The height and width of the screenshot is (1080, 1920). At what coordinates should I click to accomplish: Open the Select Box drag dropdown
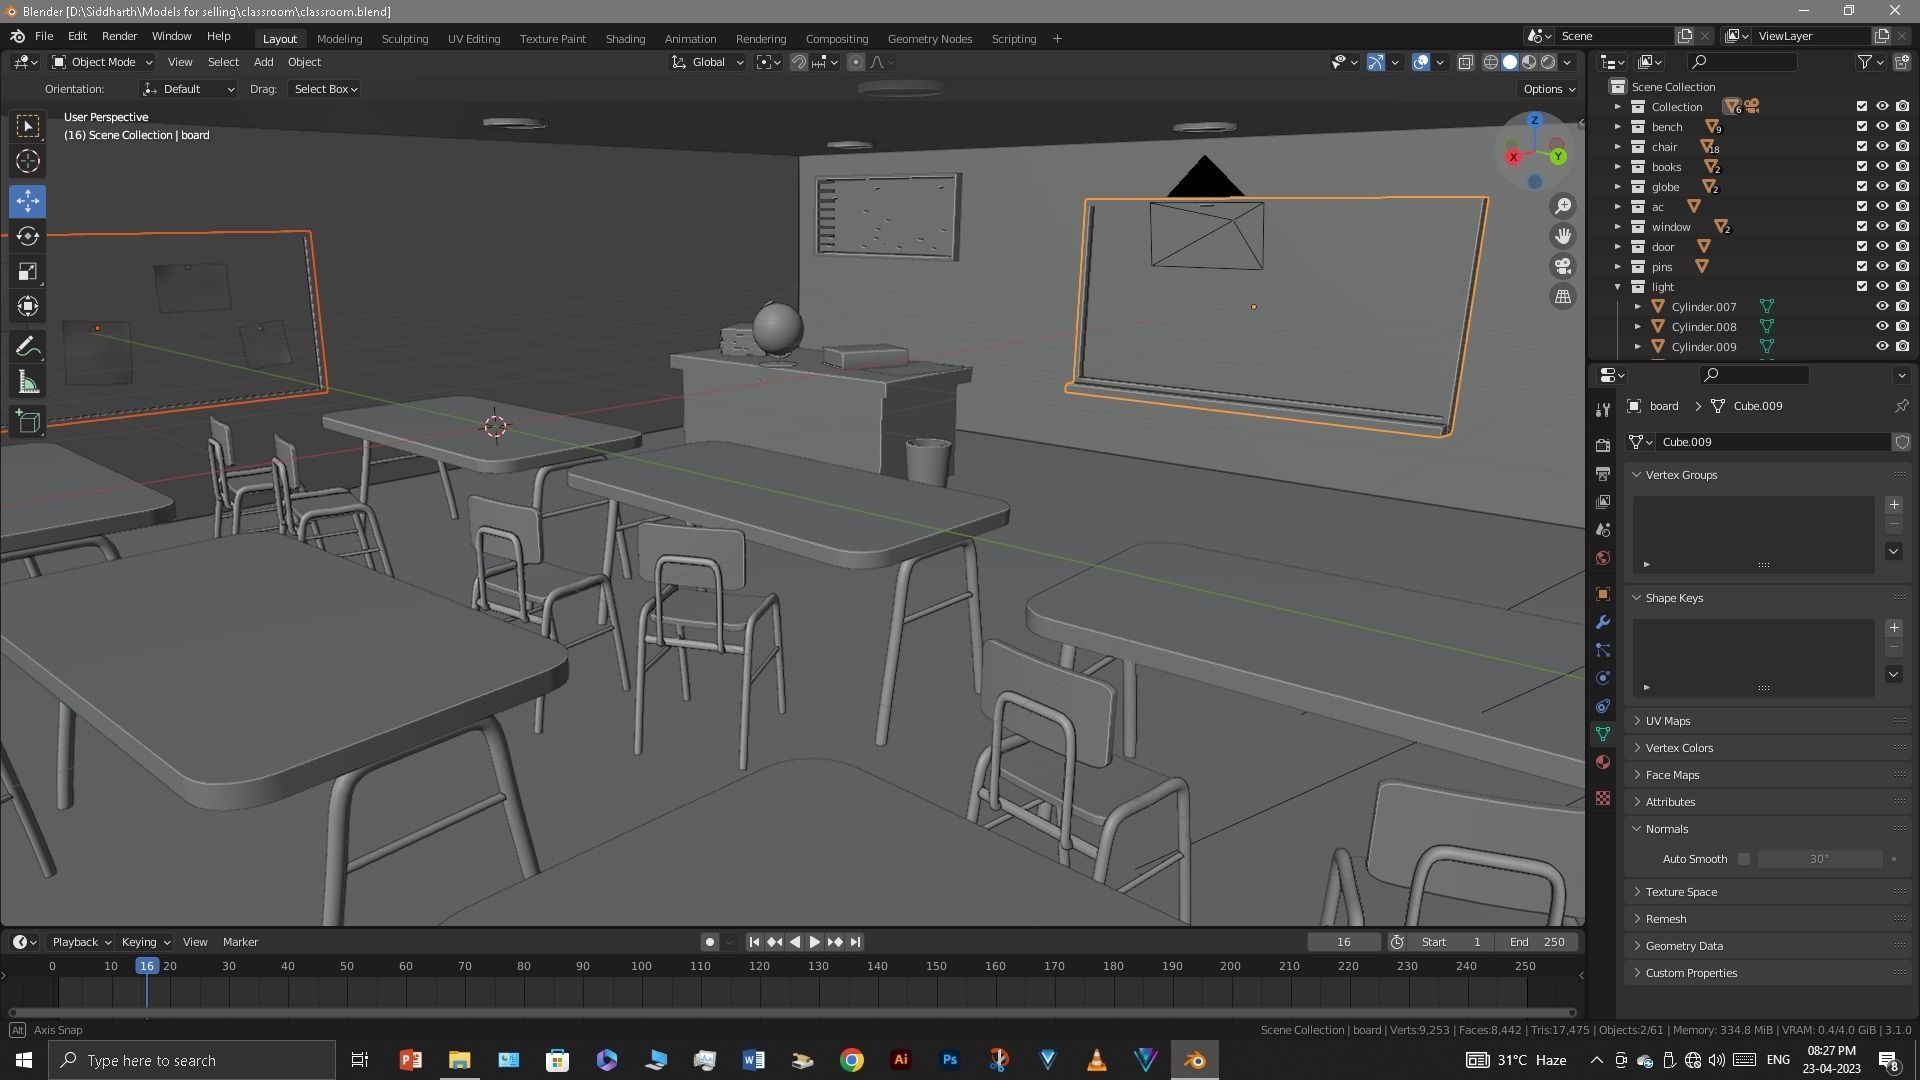point(325,89)
